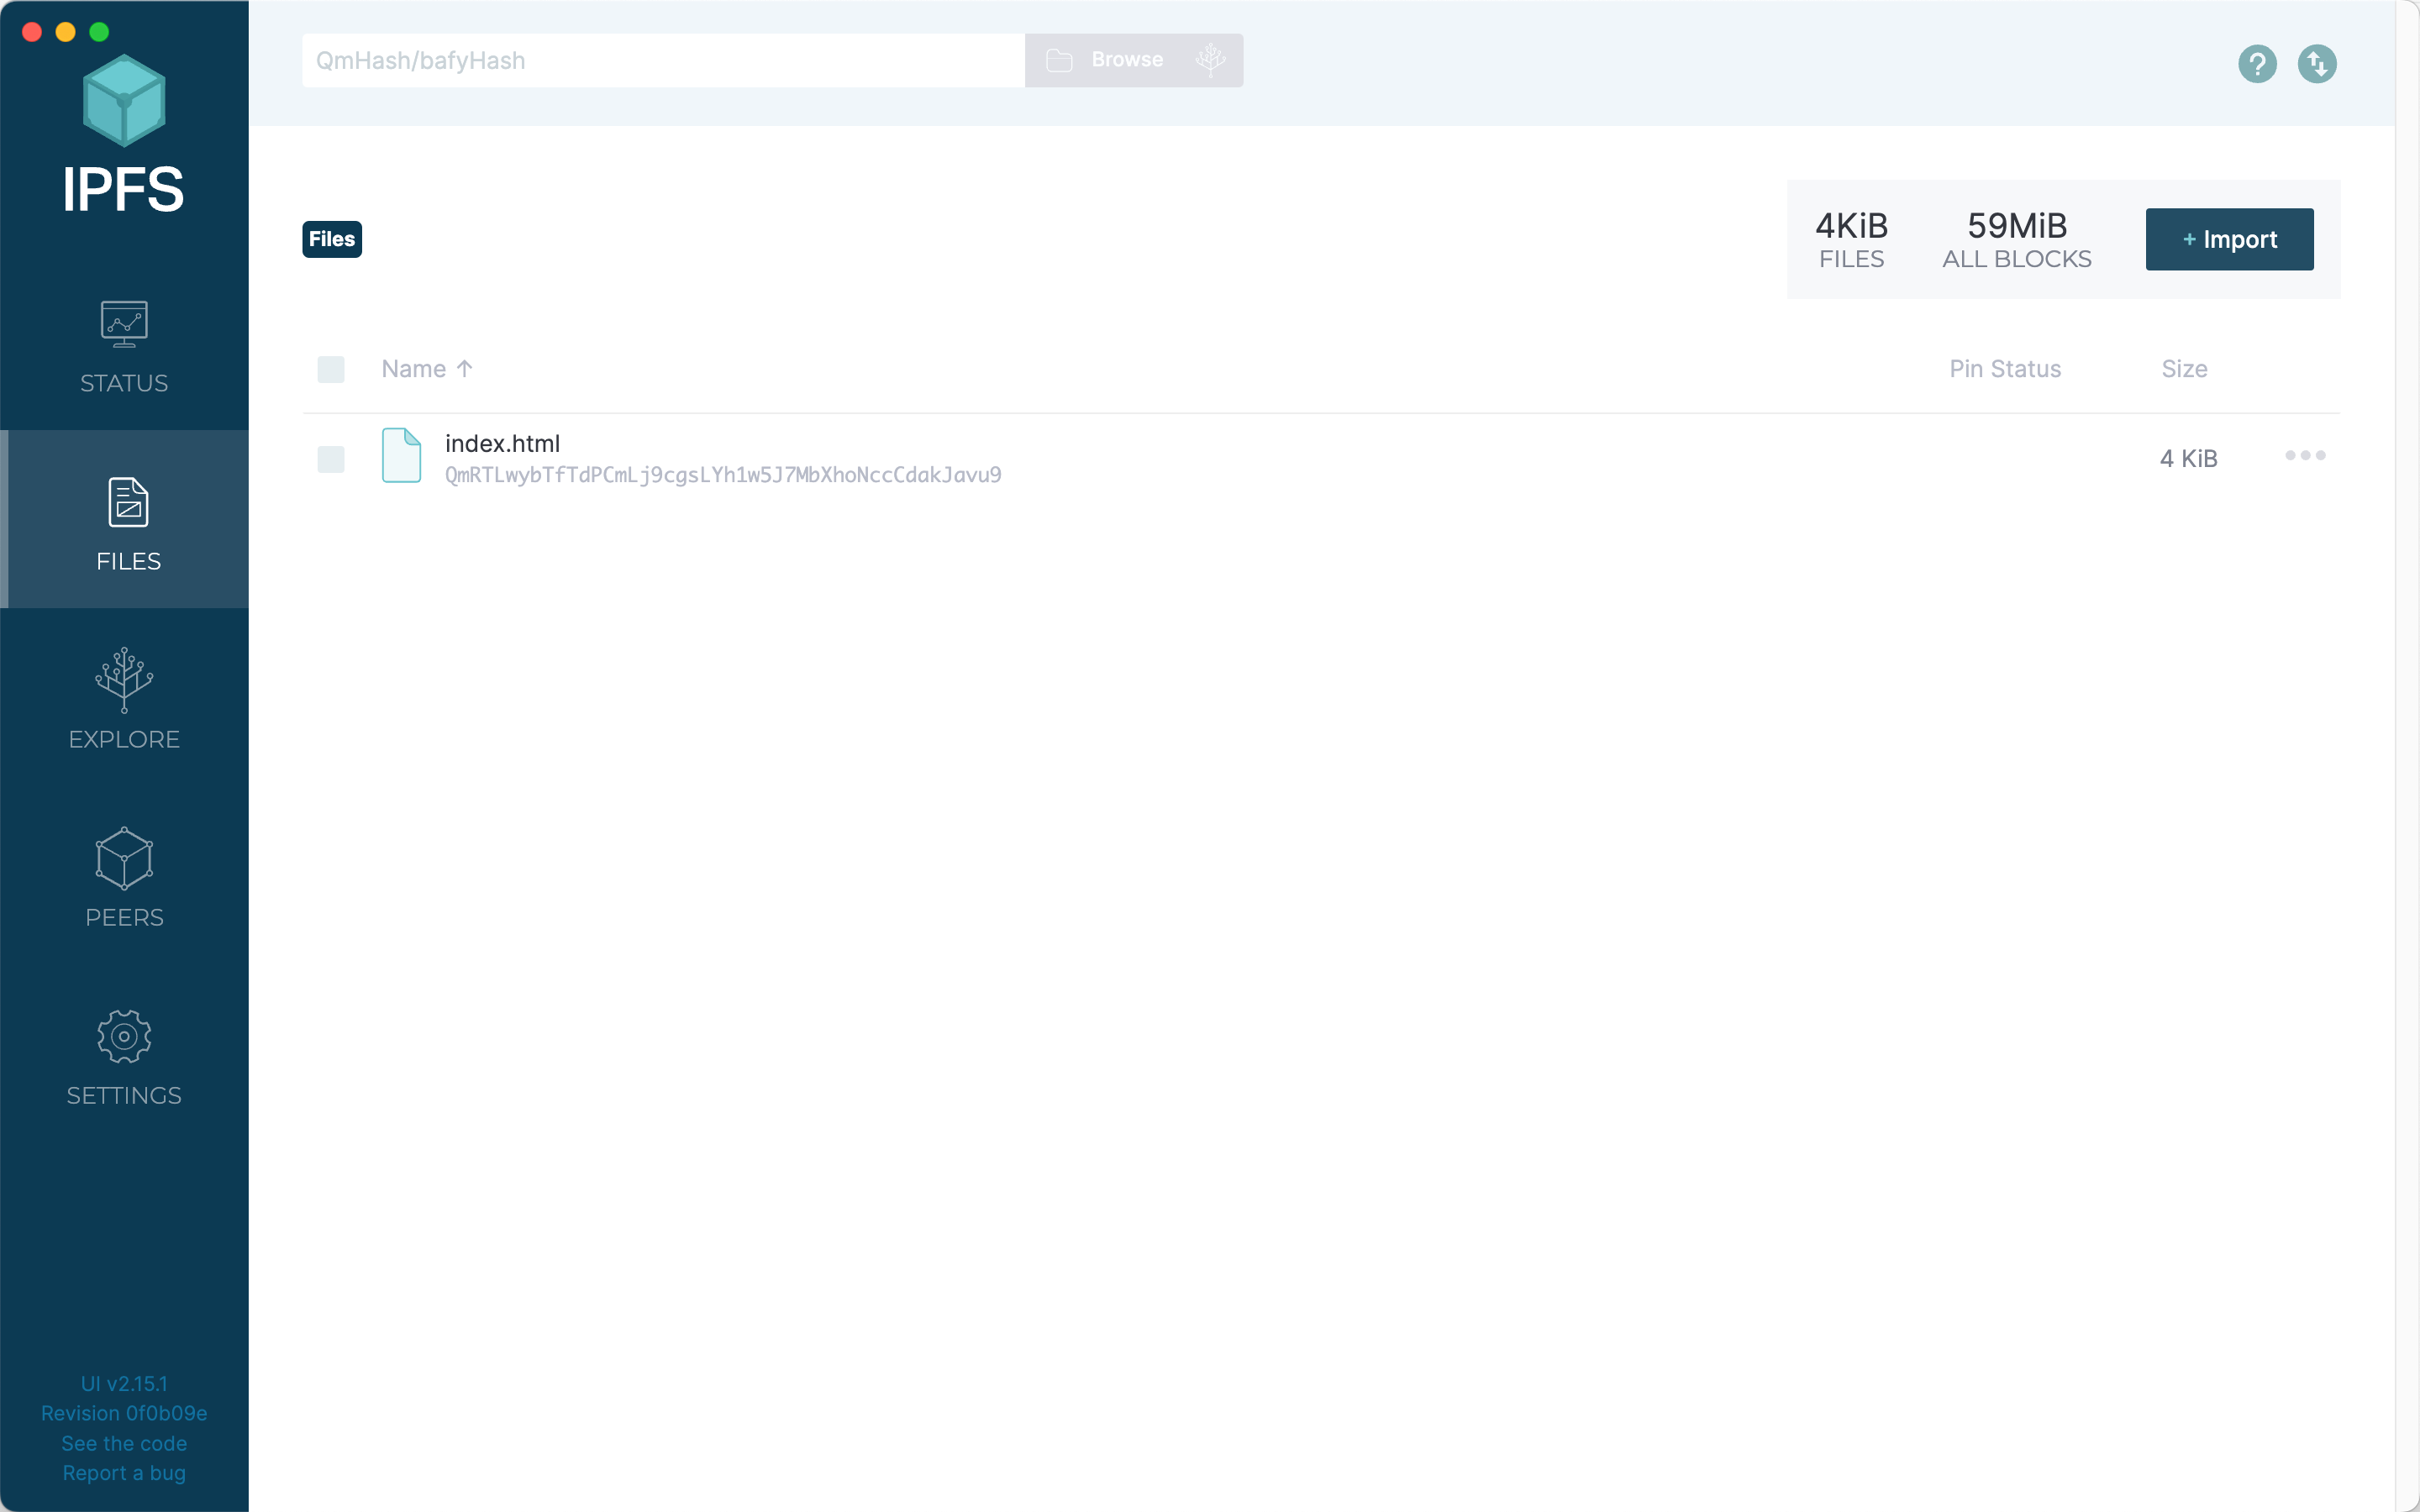The image size is (2420, 1512).
Task: Go to the PEERS label in sidebar
Action: tap(124, 917)
